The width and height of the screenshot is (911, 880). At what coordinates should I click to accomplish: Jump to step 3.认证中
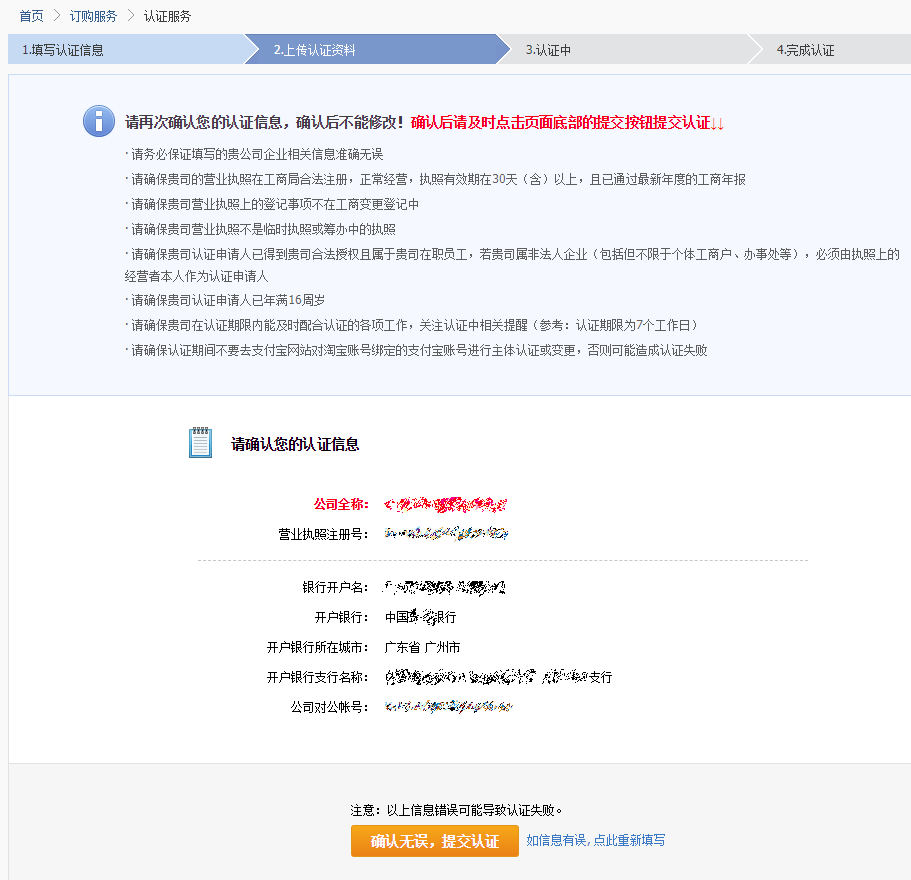pos(548,50)
